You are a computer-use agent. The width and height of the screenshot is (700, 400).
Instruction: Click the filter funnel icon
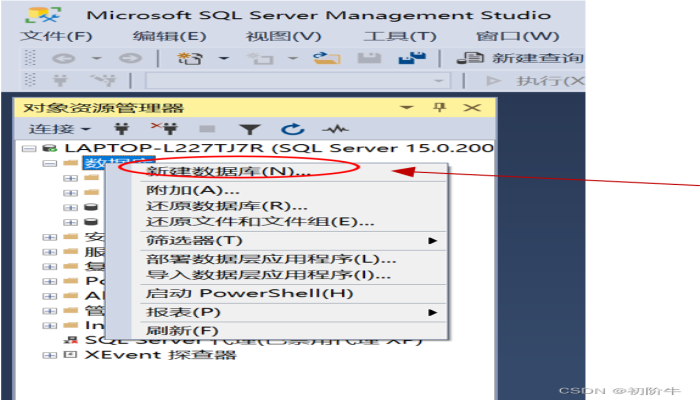pos(250,129)
